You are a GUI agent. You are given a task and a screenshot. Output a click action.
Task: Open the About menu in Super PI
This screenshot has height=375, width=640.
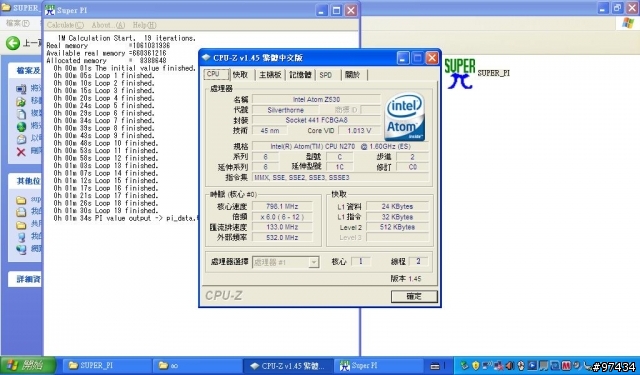pyautogui.click(x=108, y=25)
